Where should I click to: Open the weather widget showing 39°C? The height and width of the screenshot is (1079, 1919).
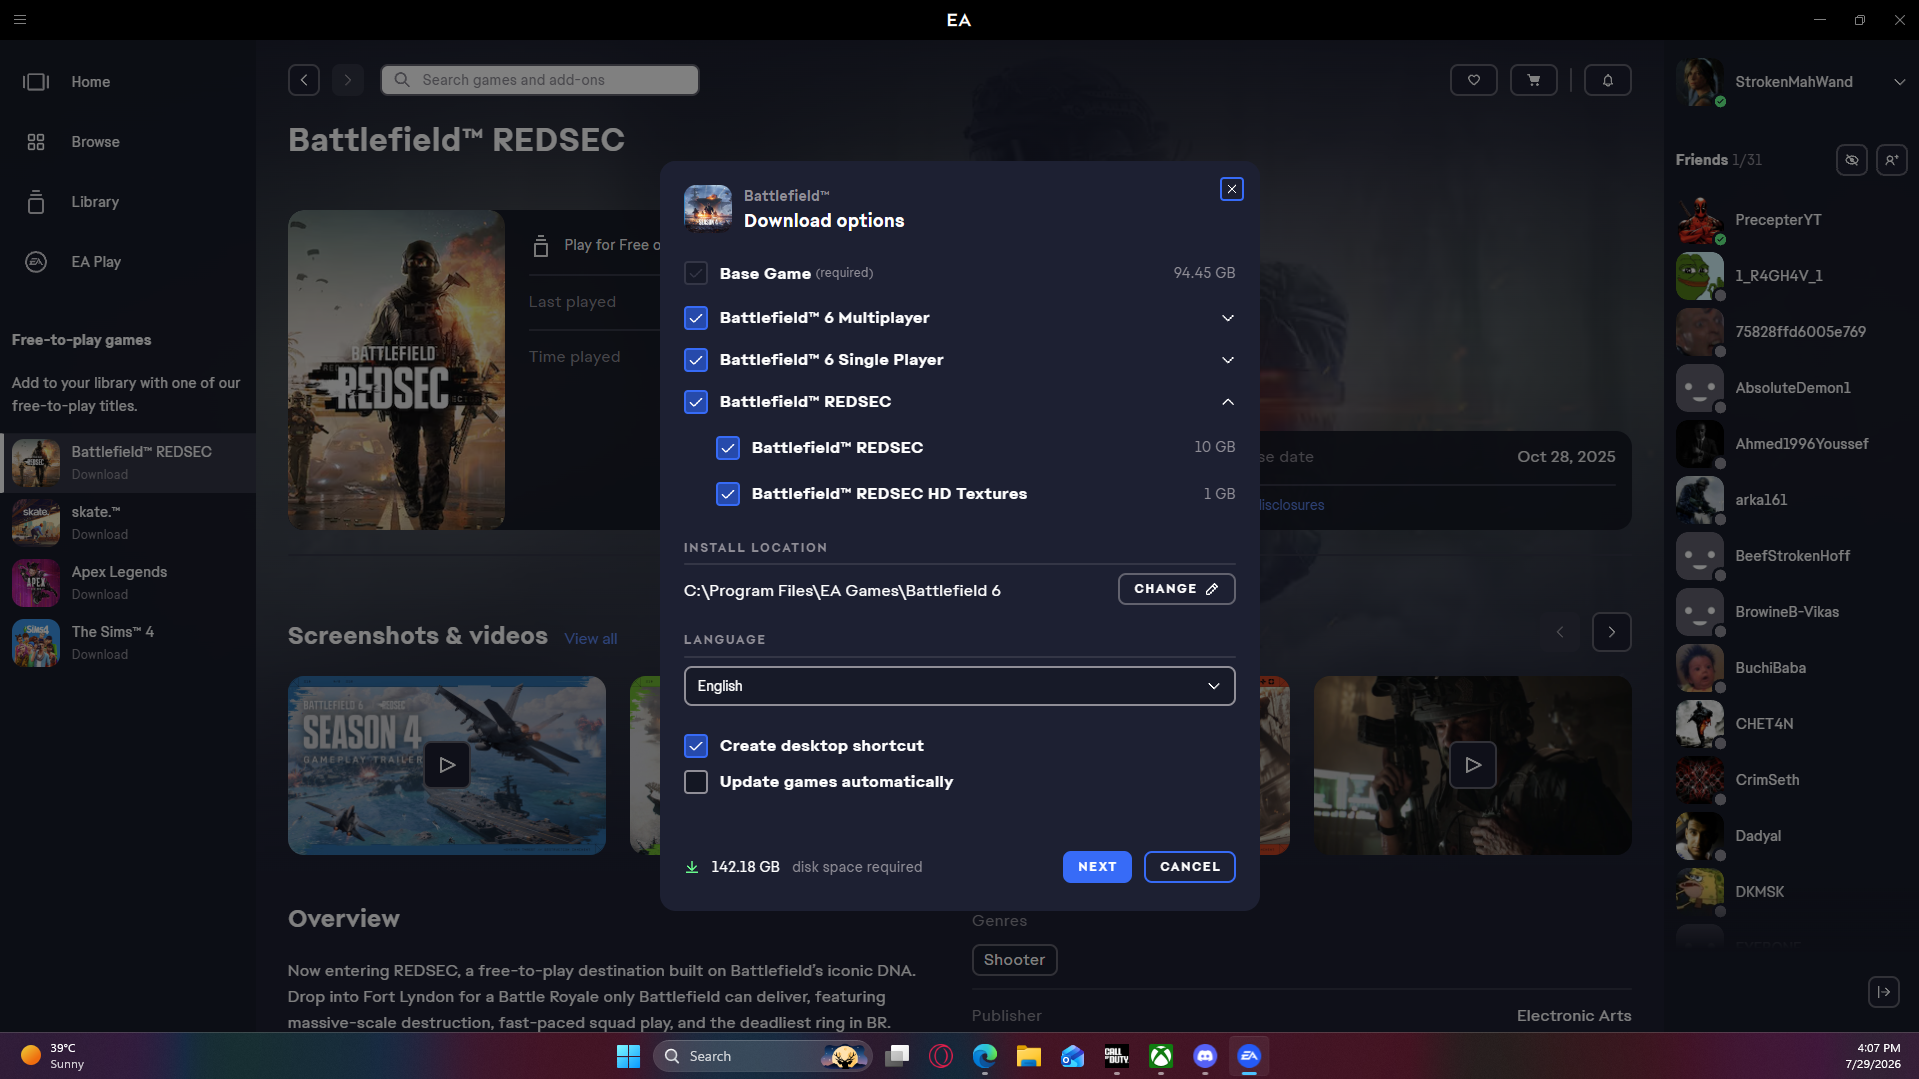click(x=52, y=1056)
